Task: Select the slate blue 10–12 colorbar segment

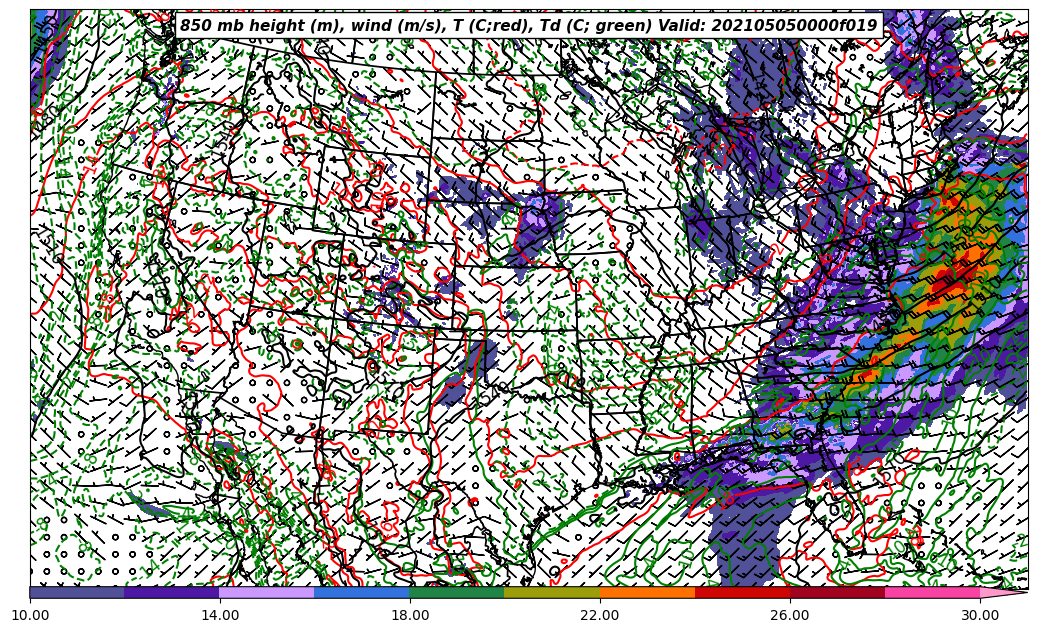Action: (x=77, y=592)
